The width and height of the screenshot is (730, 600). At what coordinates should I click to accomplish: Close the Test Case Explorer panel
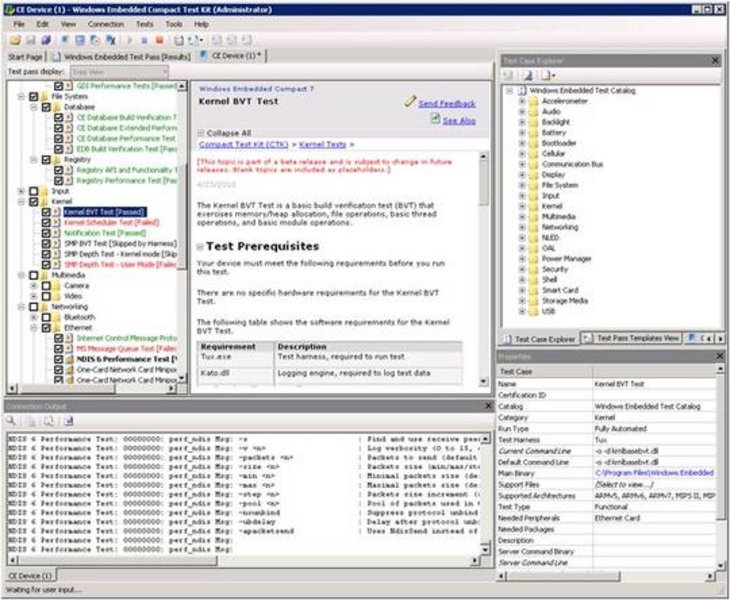[x=715, y=60]
